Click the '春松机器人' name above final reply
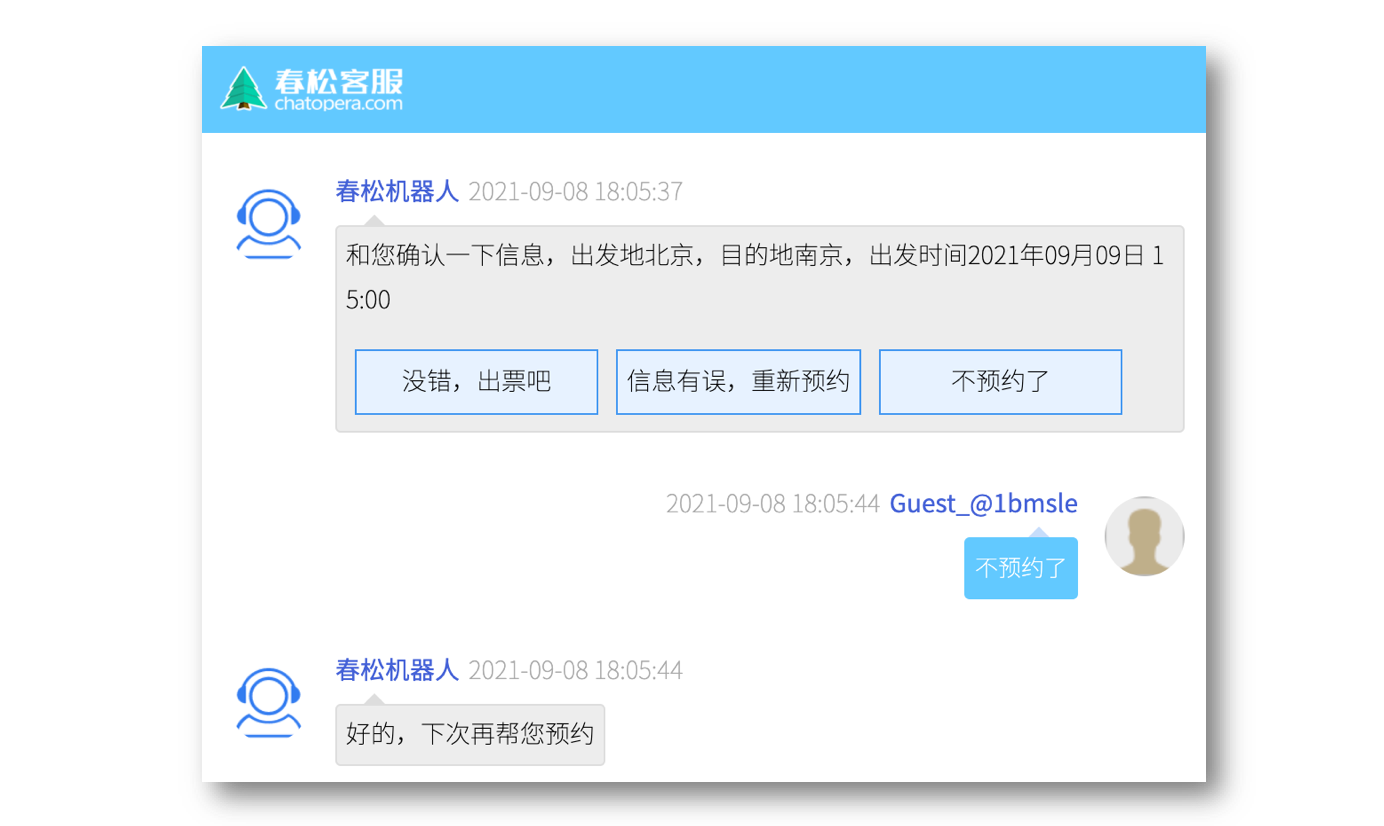 397,670
